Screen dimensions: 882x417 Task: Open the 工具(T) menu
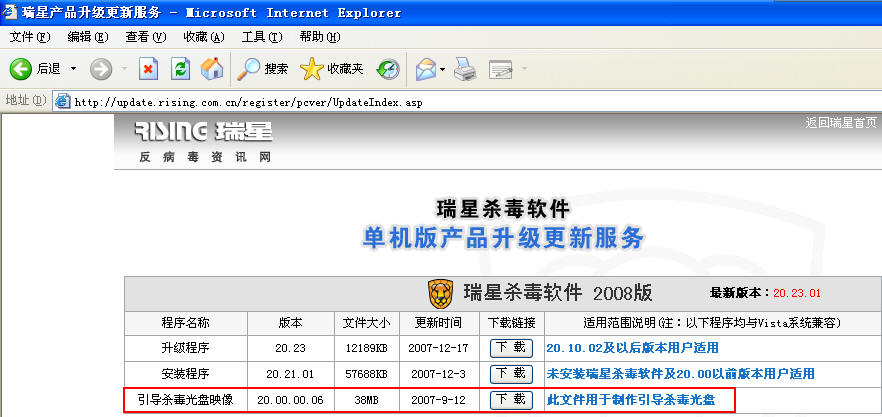point(262,37)
